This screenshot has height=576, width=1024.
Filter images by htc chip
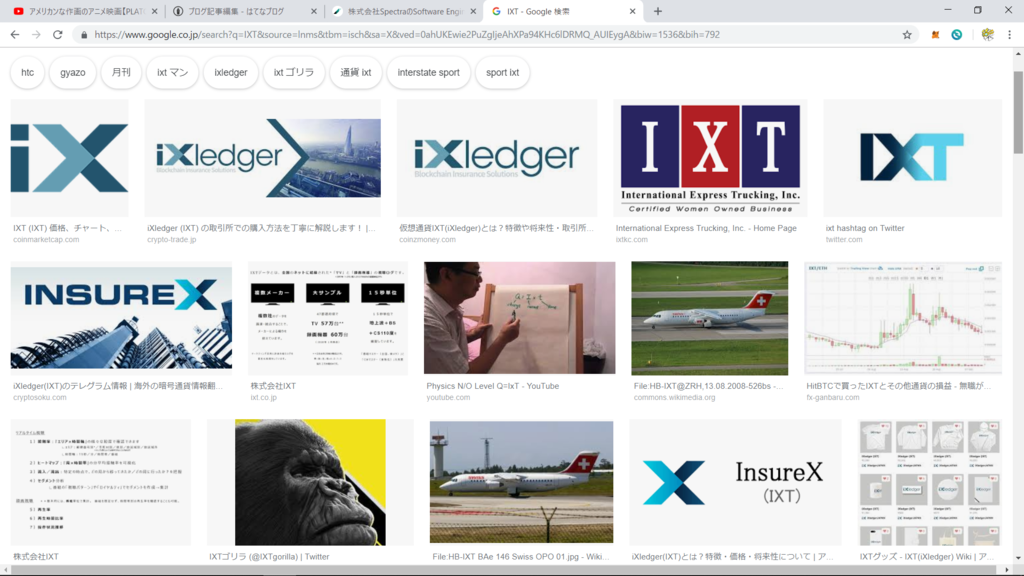[27, 72]
